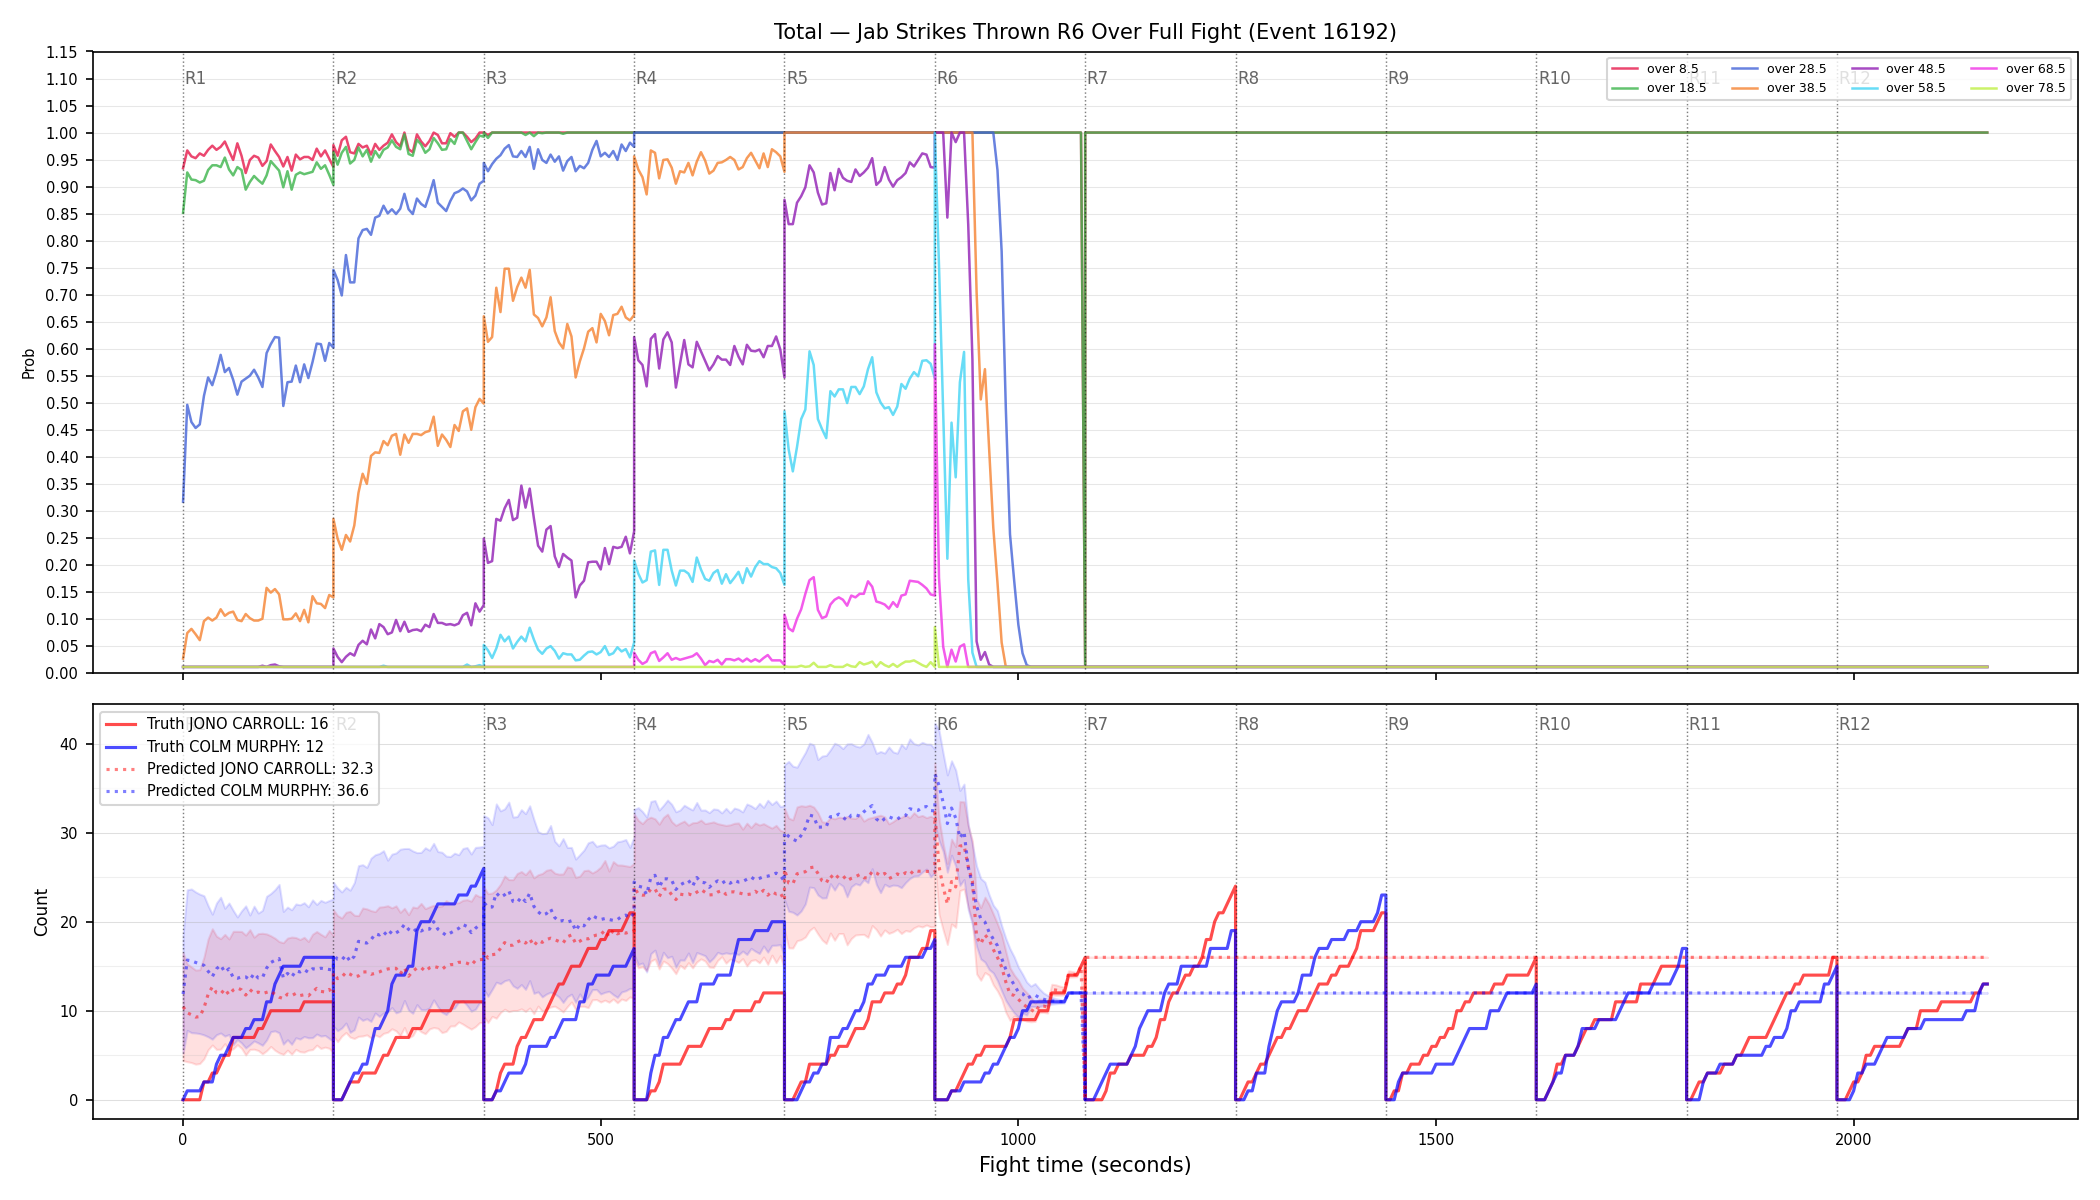Click the R9 round label in Count chart

[x=1398, y=724]
